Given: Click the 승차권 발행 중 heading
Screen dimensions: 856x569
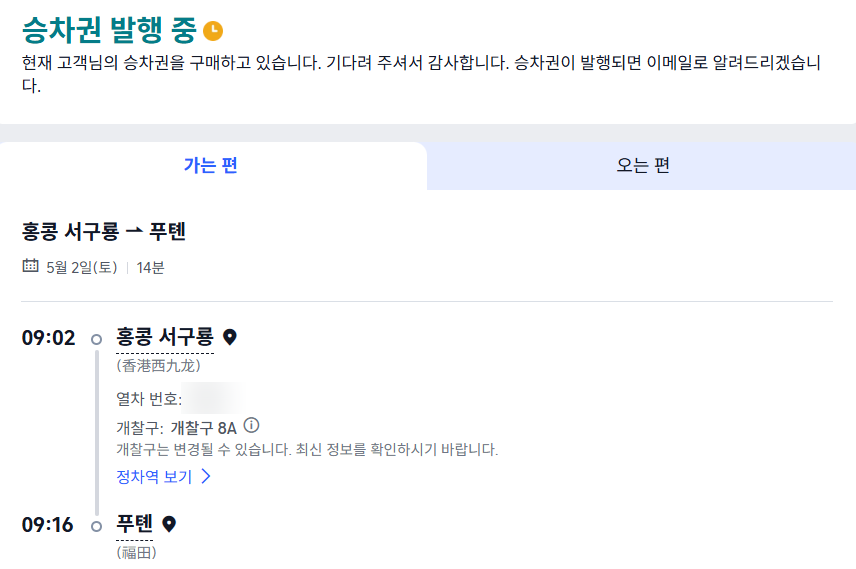Looking at the screenshot, I should click(x=109, y=30).
